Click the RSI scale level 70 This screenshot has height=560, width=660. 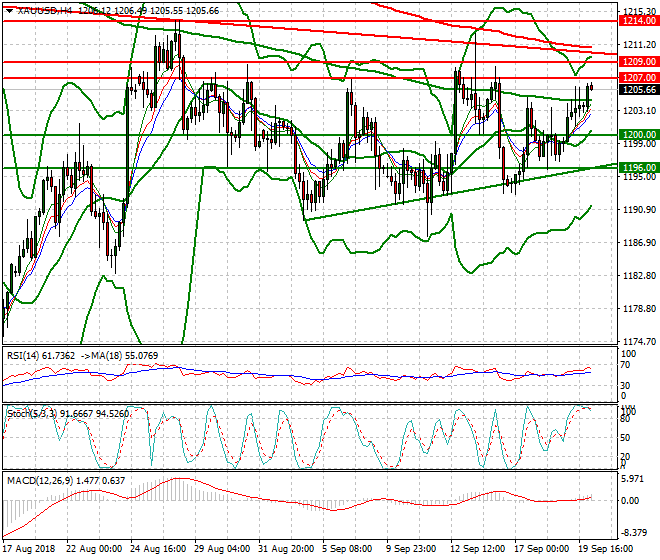point(625,365)
